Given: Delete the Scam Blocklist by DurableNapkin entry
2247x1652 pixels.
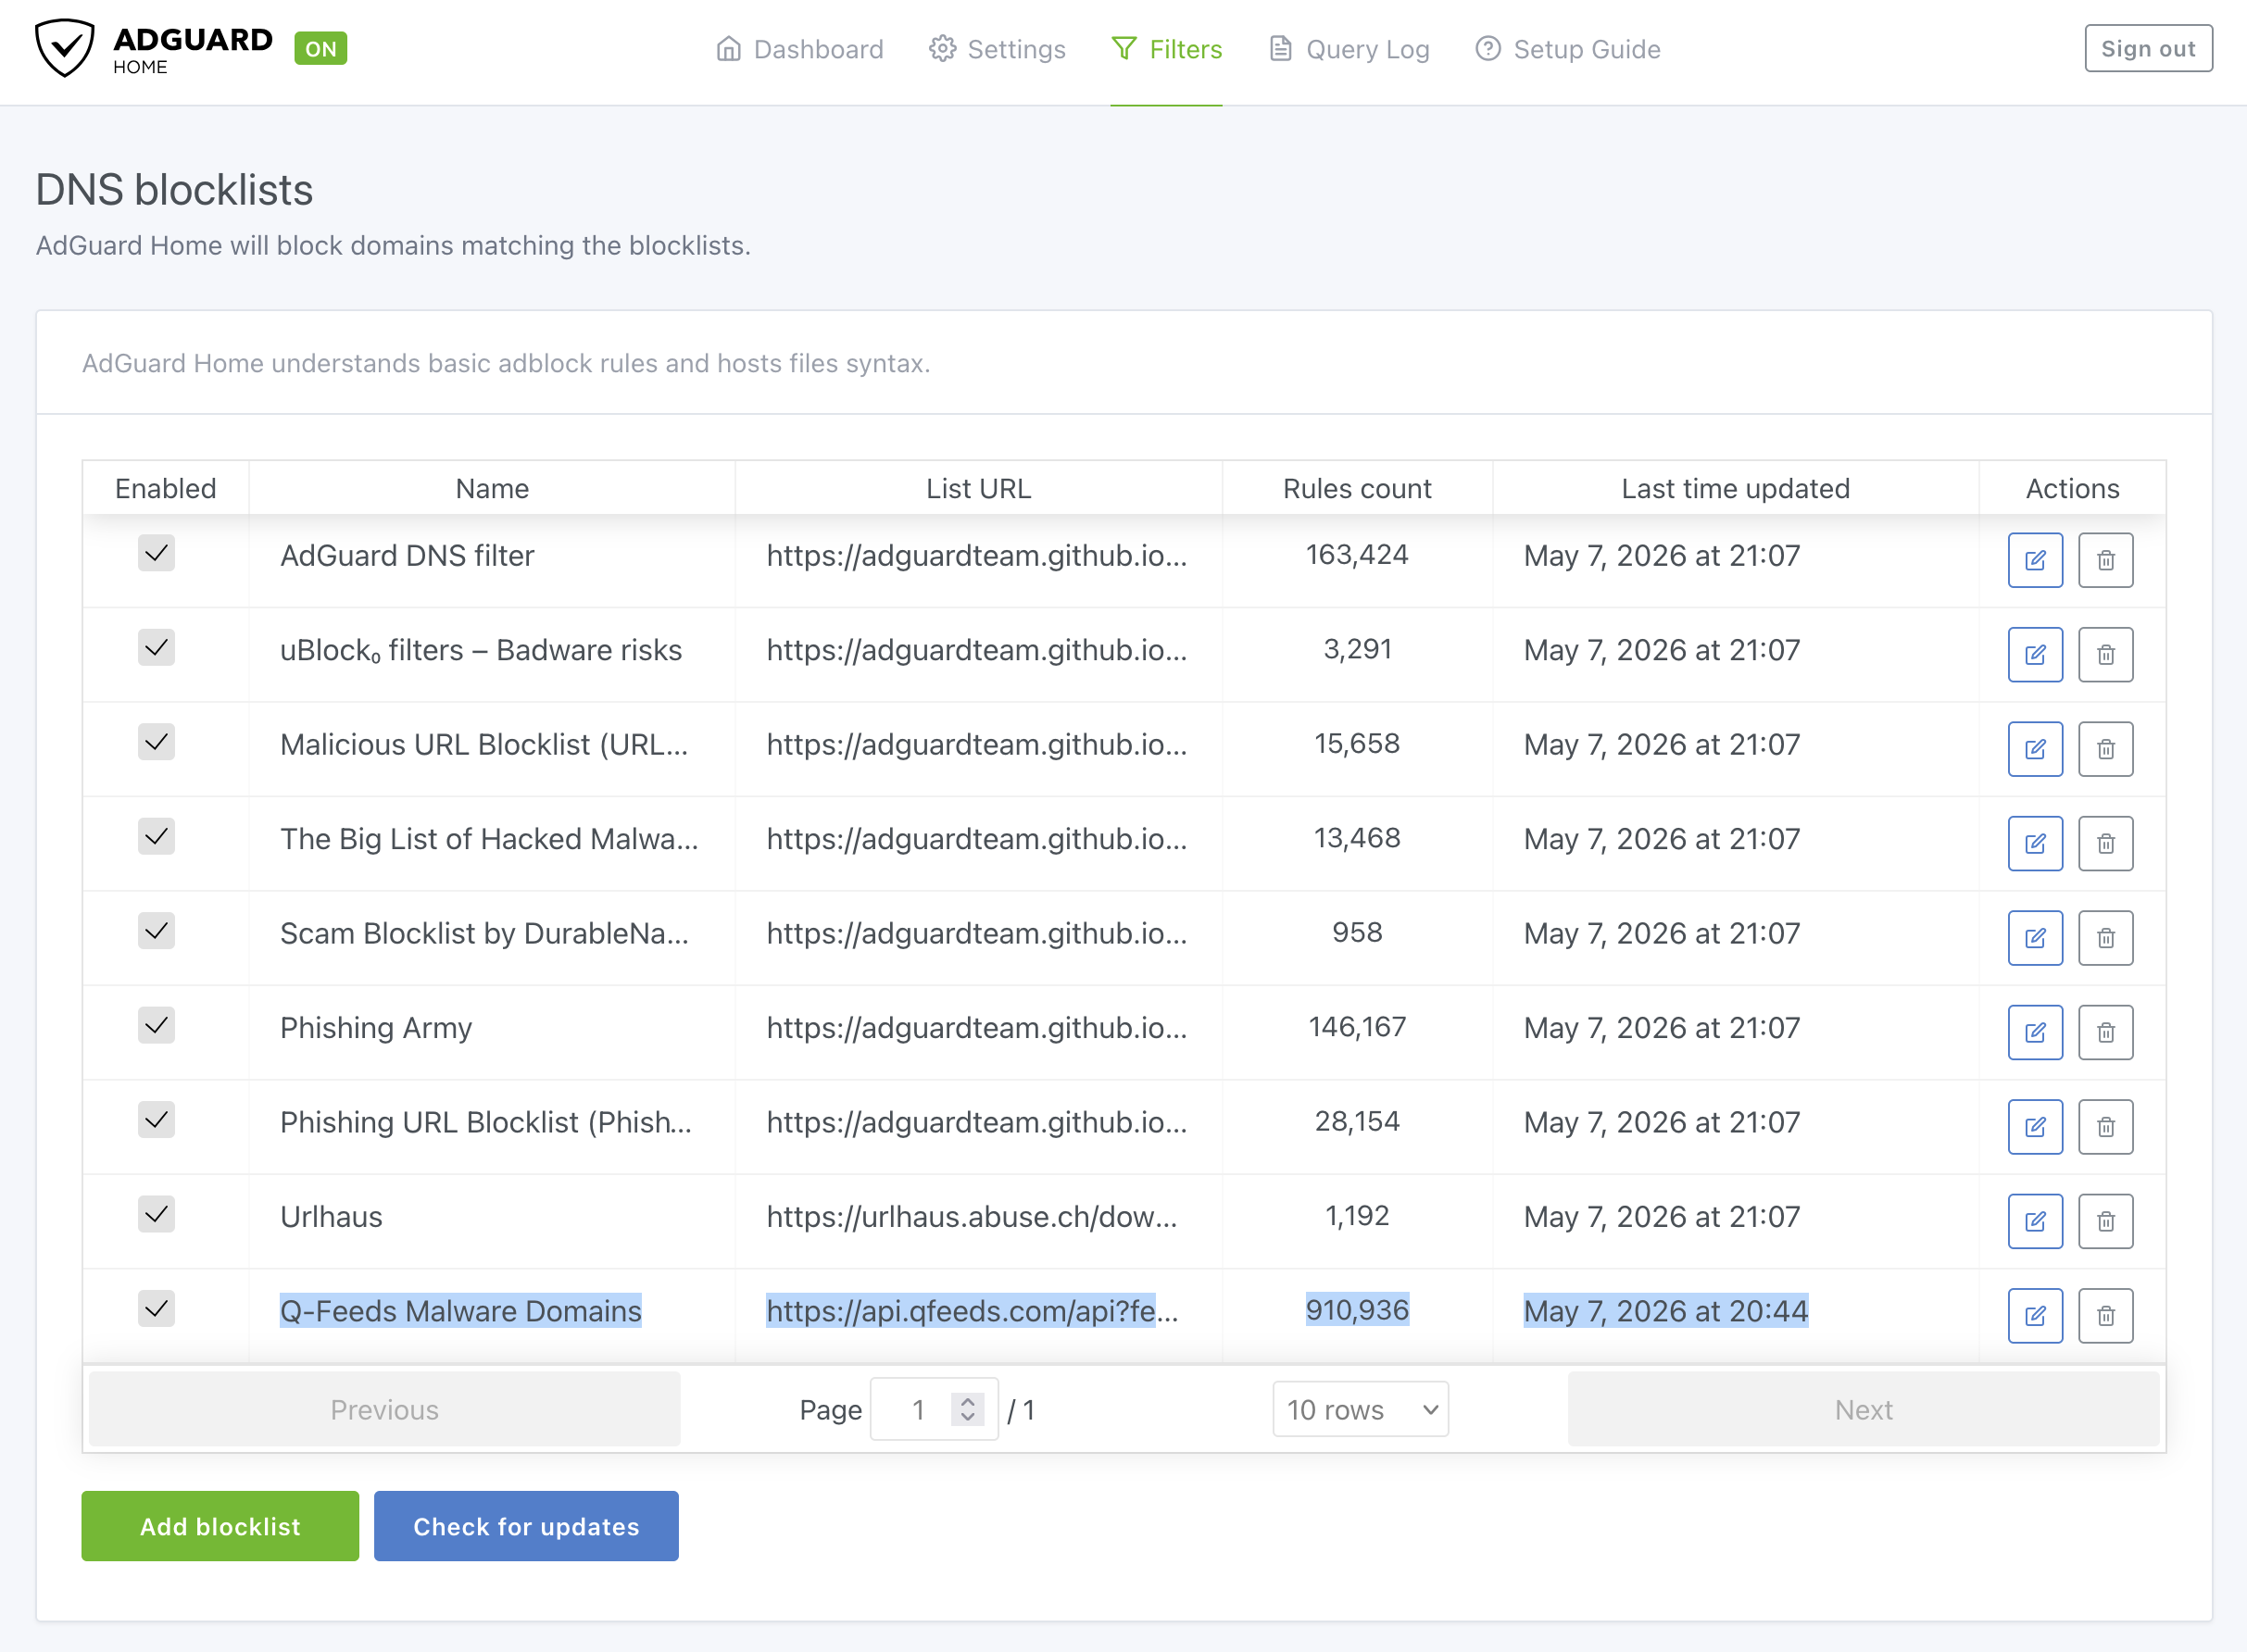Looking at the screenshot, I should click(2105, 938).
